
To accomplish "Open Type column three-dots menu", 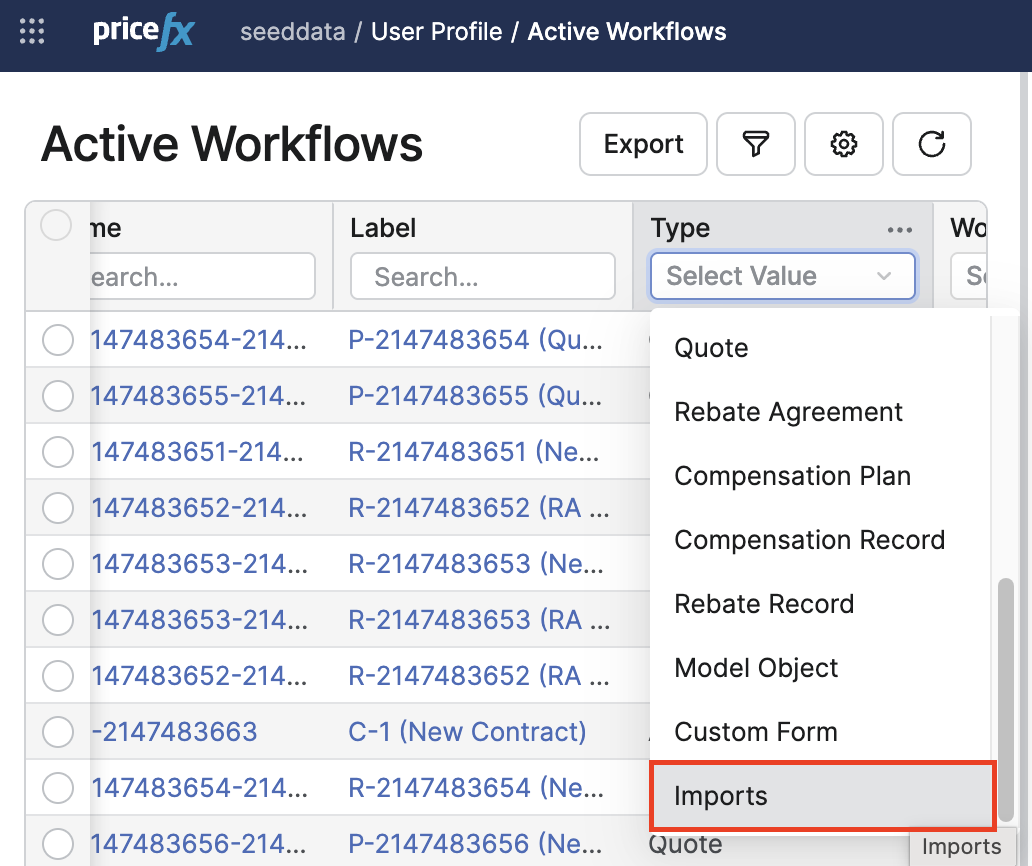I will pyautogui.click(x=900, y=230).
